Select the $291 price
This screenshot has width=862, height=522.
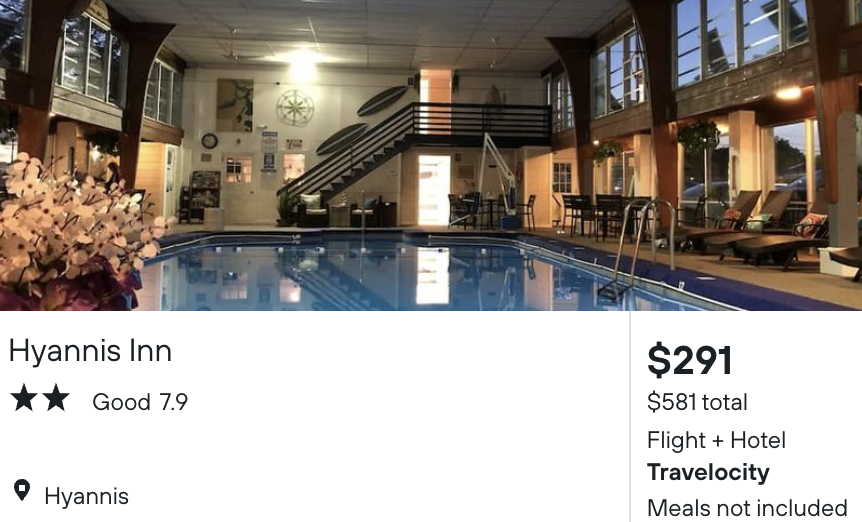point(690,361)
